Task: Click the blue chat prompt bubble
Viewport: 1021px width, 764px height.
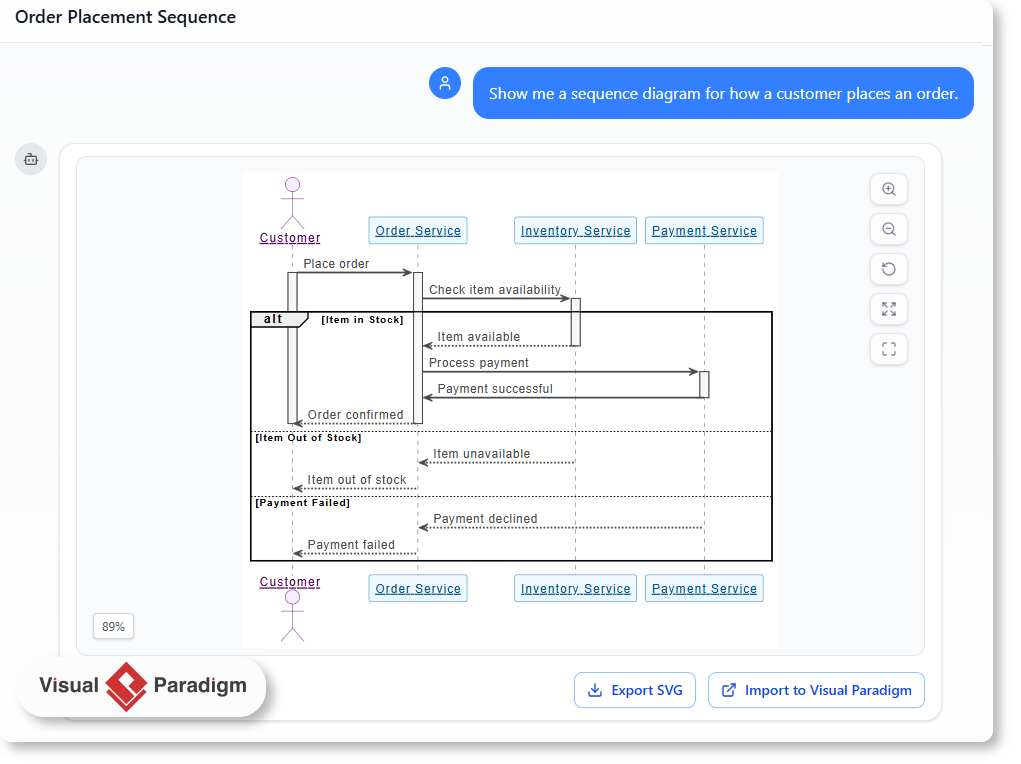Action: (723, 93)
